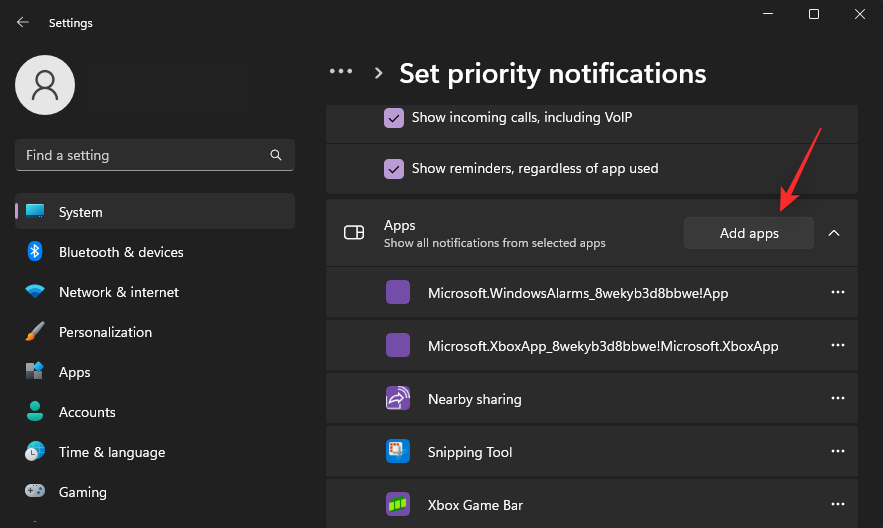Viewport: 883px width, 528px height.
Task: Click the Network & internet Wi-Fi icon
Action: point(35,292)
